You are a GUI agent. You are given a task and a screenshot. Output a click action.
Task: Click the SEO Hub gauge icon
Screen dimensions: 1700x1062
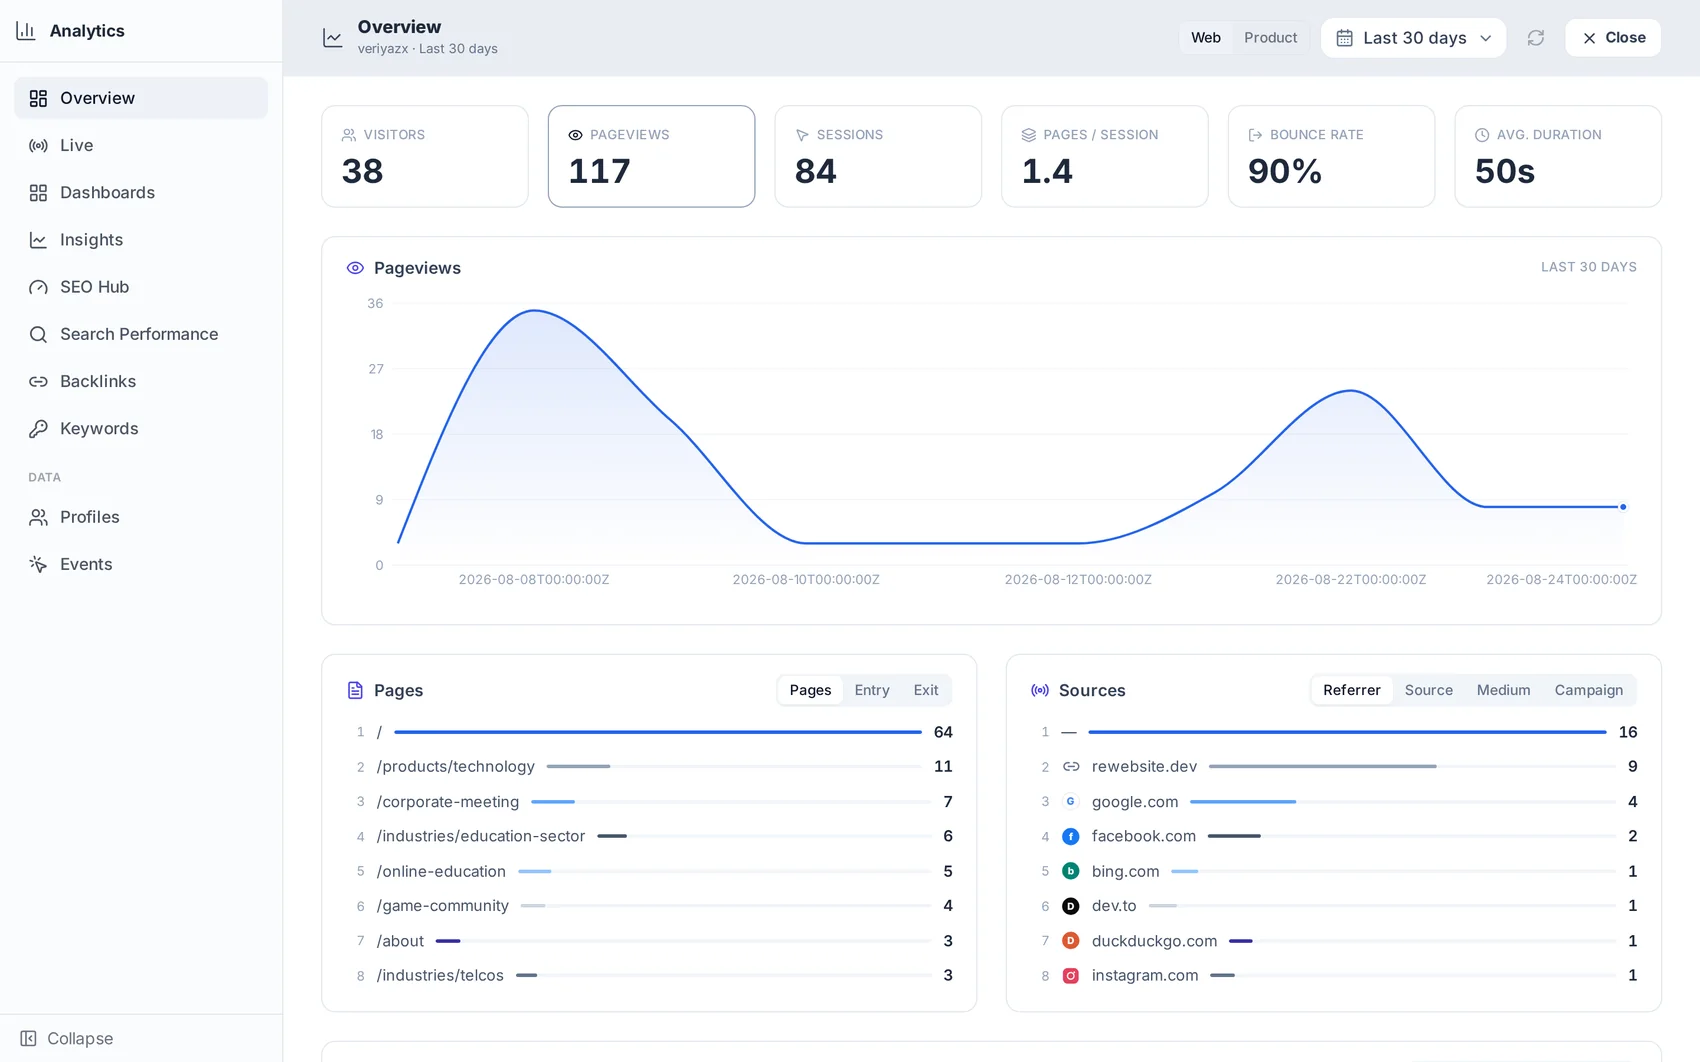pos(38,287)
